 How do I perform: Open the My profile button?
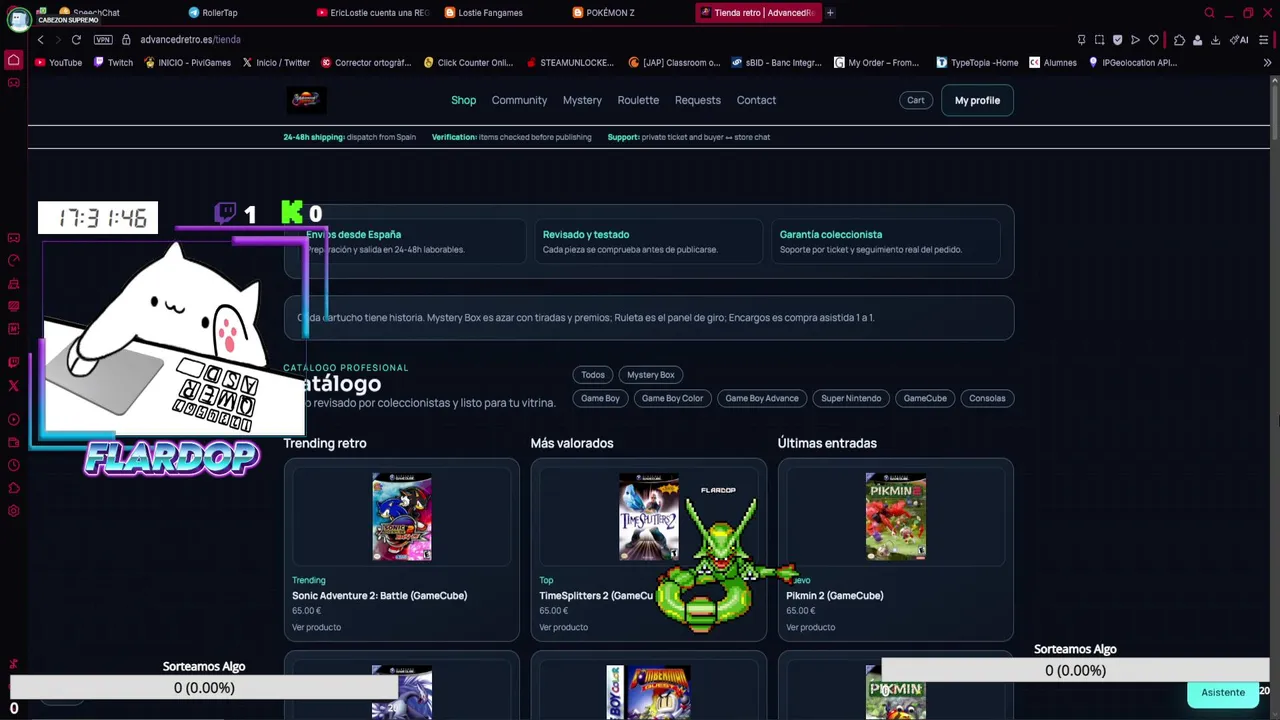(977, 100)
